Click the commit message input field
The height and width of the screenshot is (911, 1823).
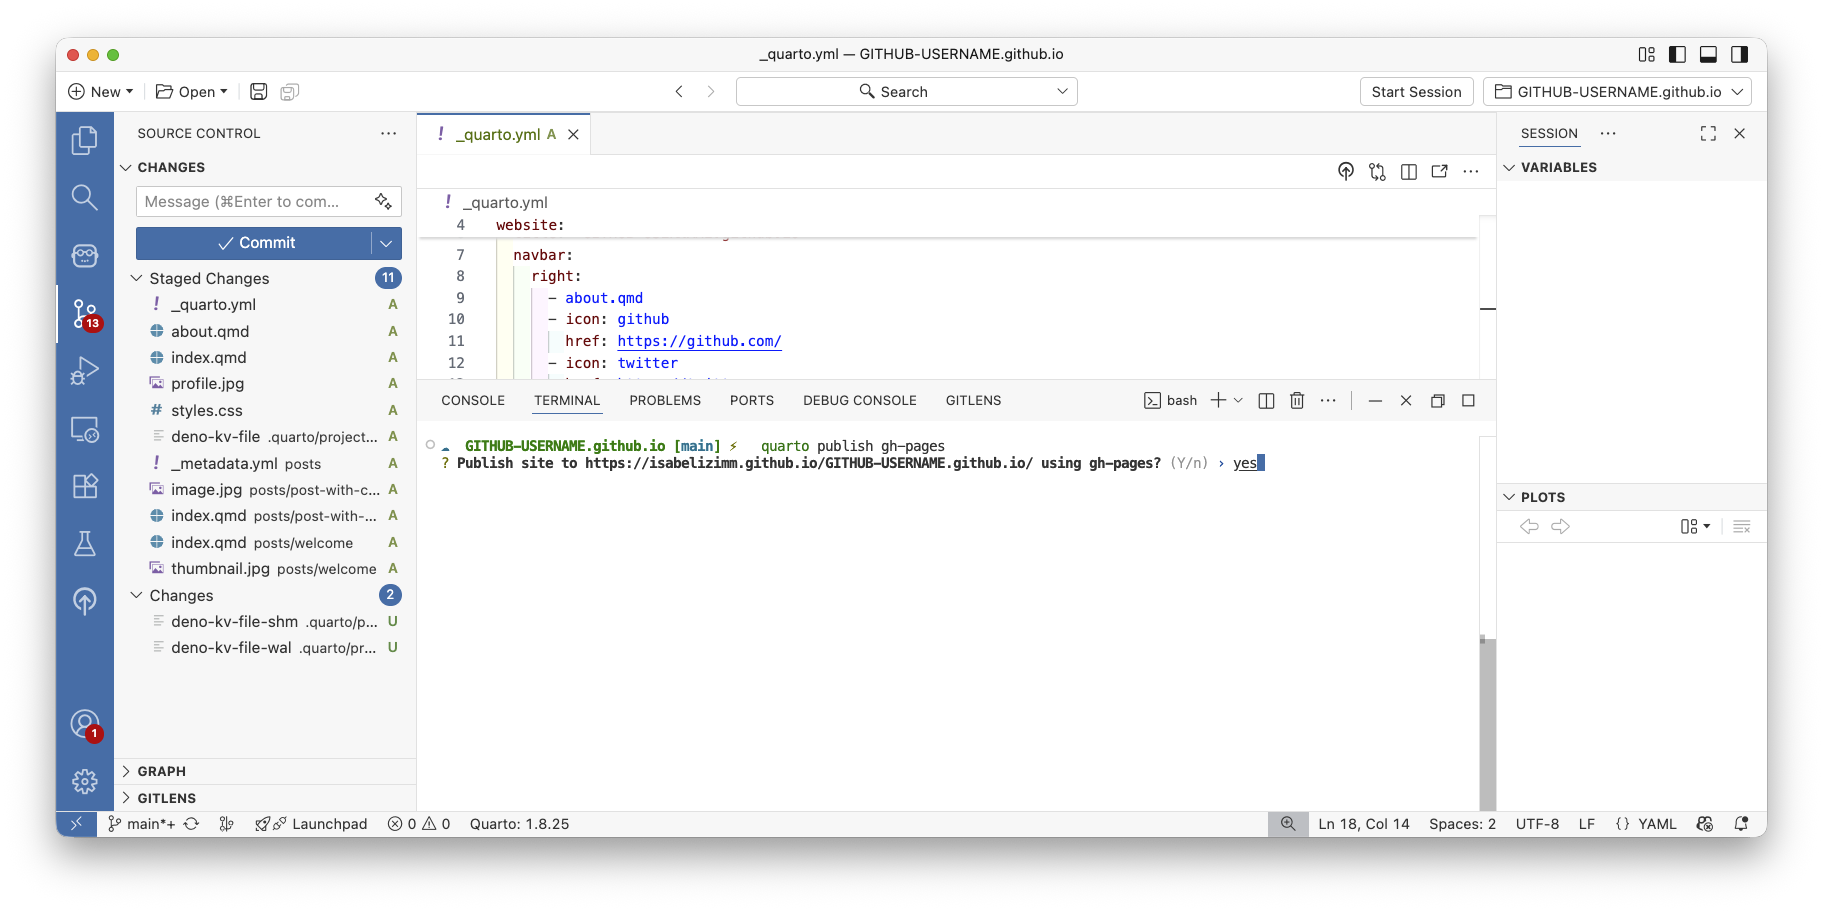255,202
